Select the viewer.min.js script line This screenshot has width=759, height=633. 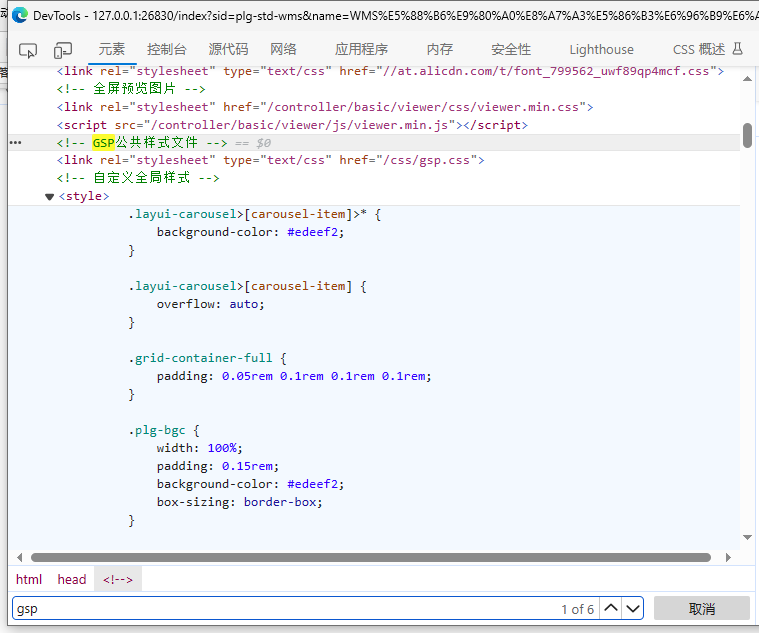click(292, 125)
